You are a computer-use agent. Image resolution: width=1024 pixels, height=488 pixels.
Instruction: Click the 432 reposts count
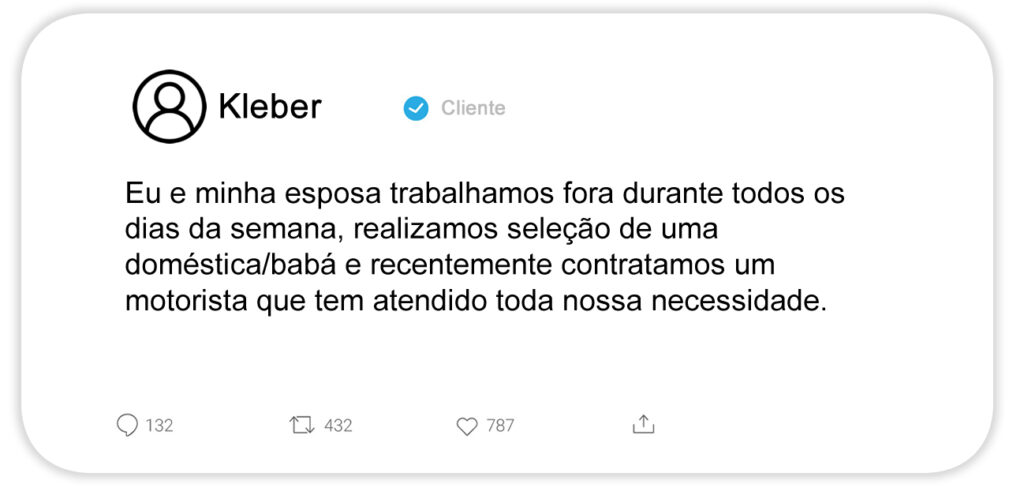(x=338, y=426)
